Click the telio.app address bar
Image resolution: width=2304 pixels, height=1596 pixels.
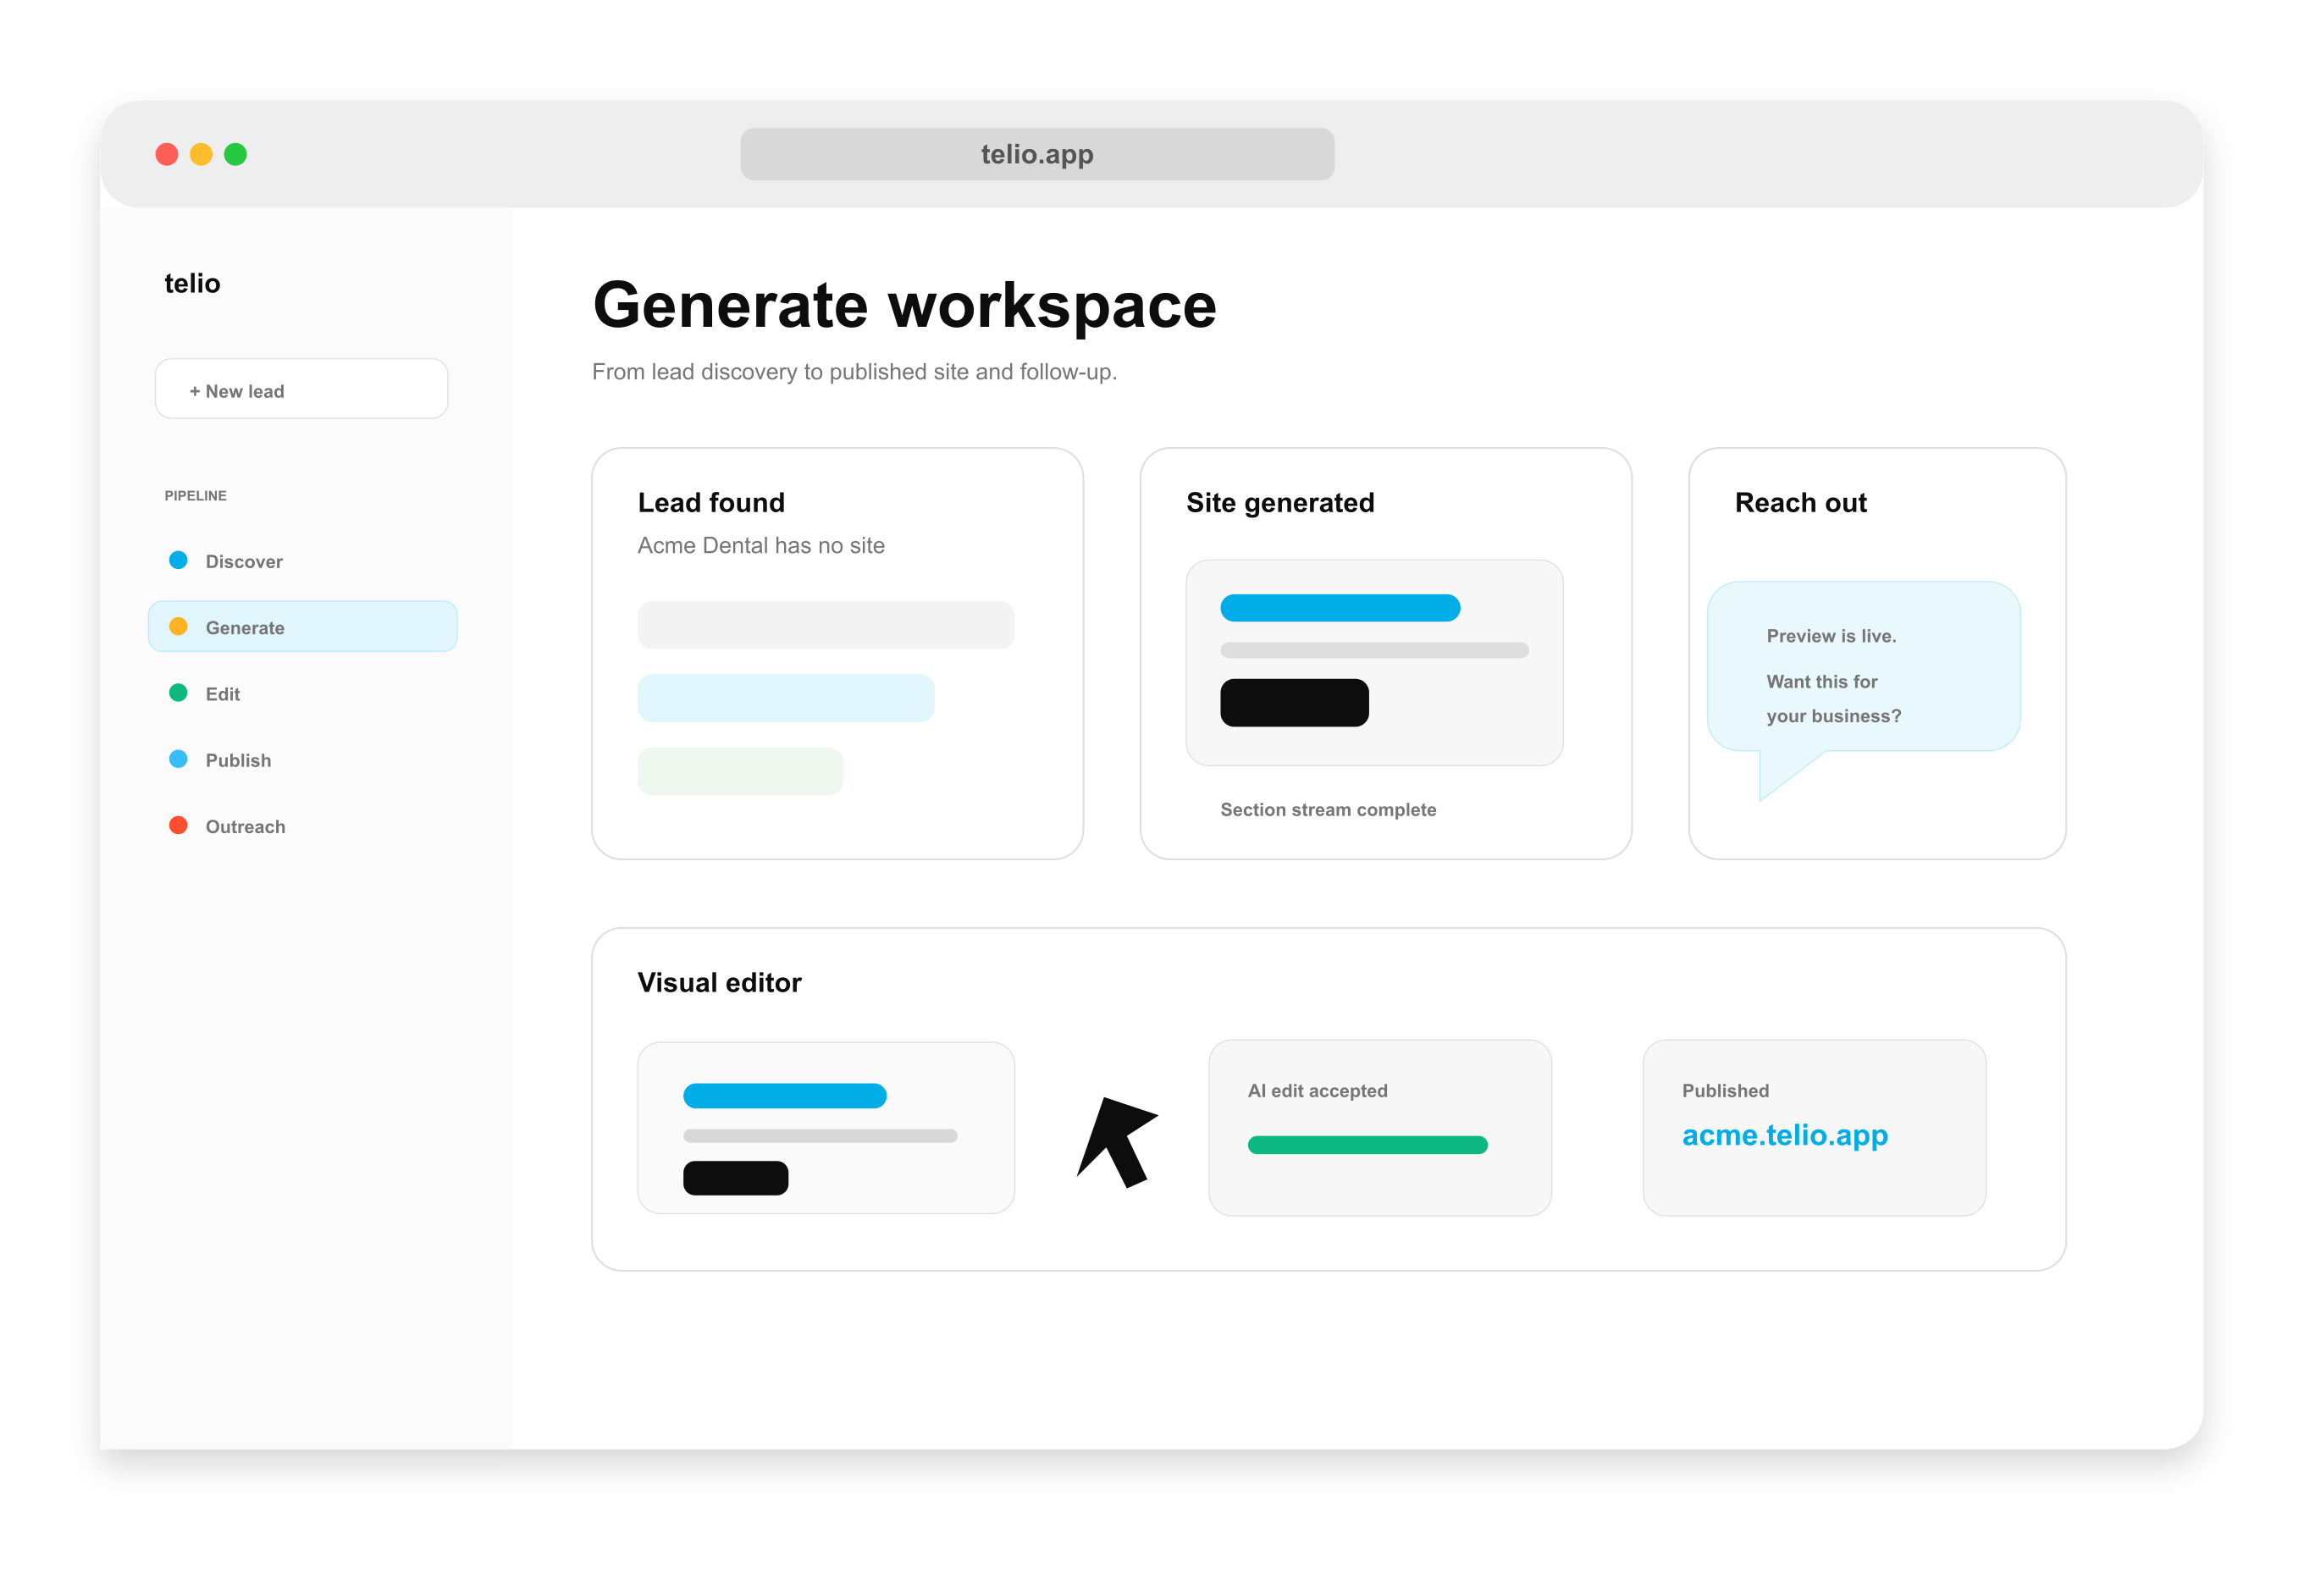(1037, 154)
